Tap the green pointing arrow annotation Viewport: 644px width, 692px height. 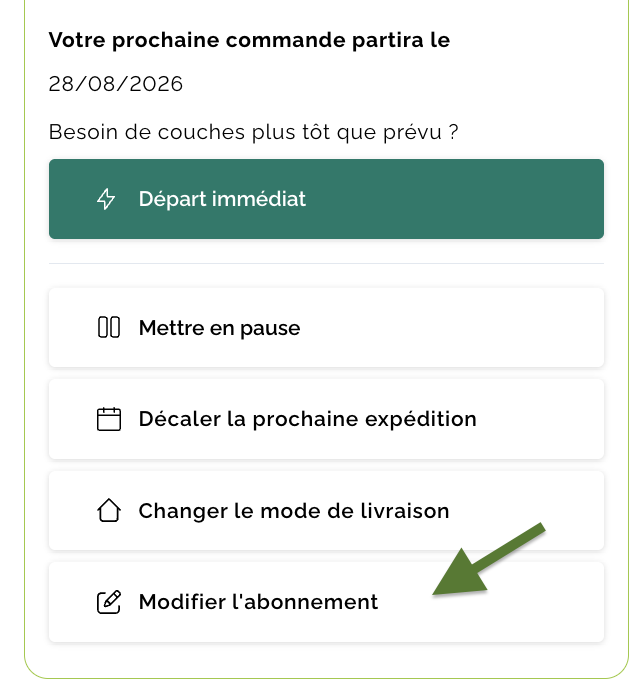pos(488,559)
